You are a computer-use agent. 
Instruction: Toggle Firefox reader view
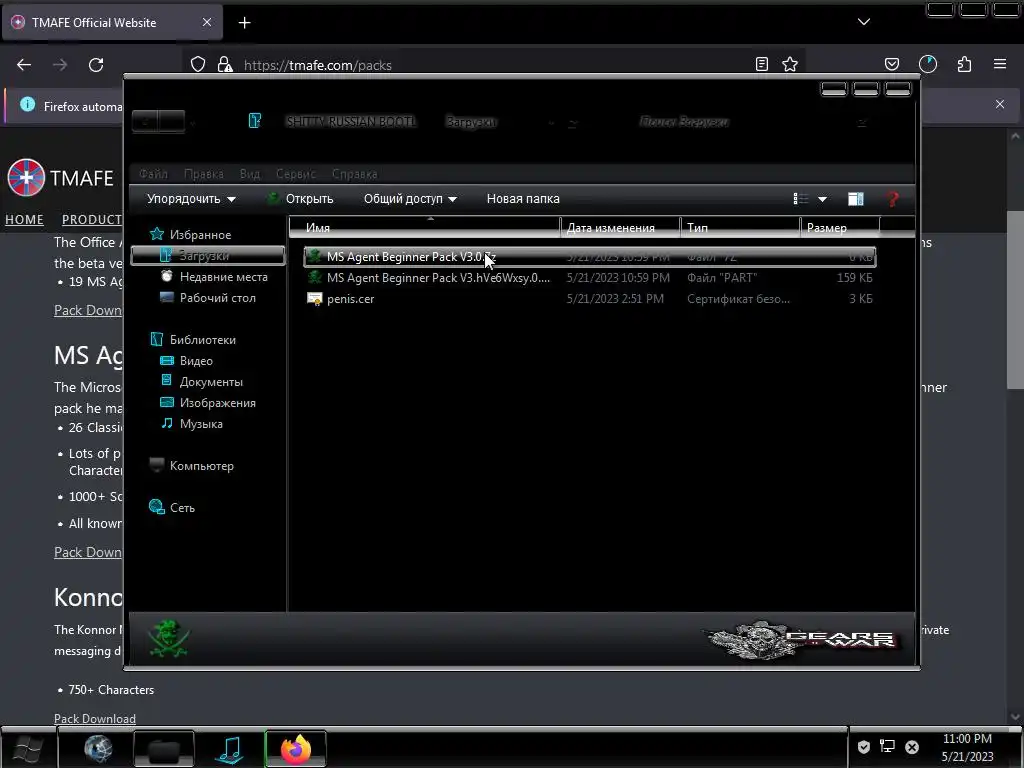point(761,64)
